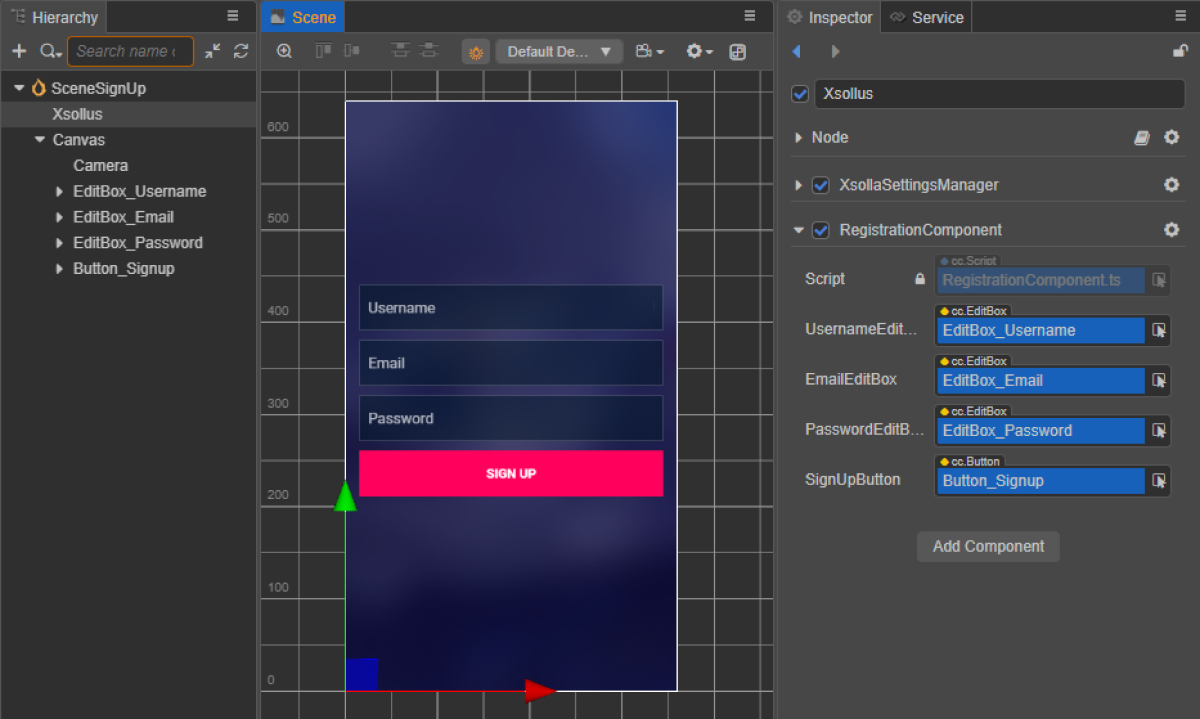Click the pink SIGN UP button in scene

point(511,473)
